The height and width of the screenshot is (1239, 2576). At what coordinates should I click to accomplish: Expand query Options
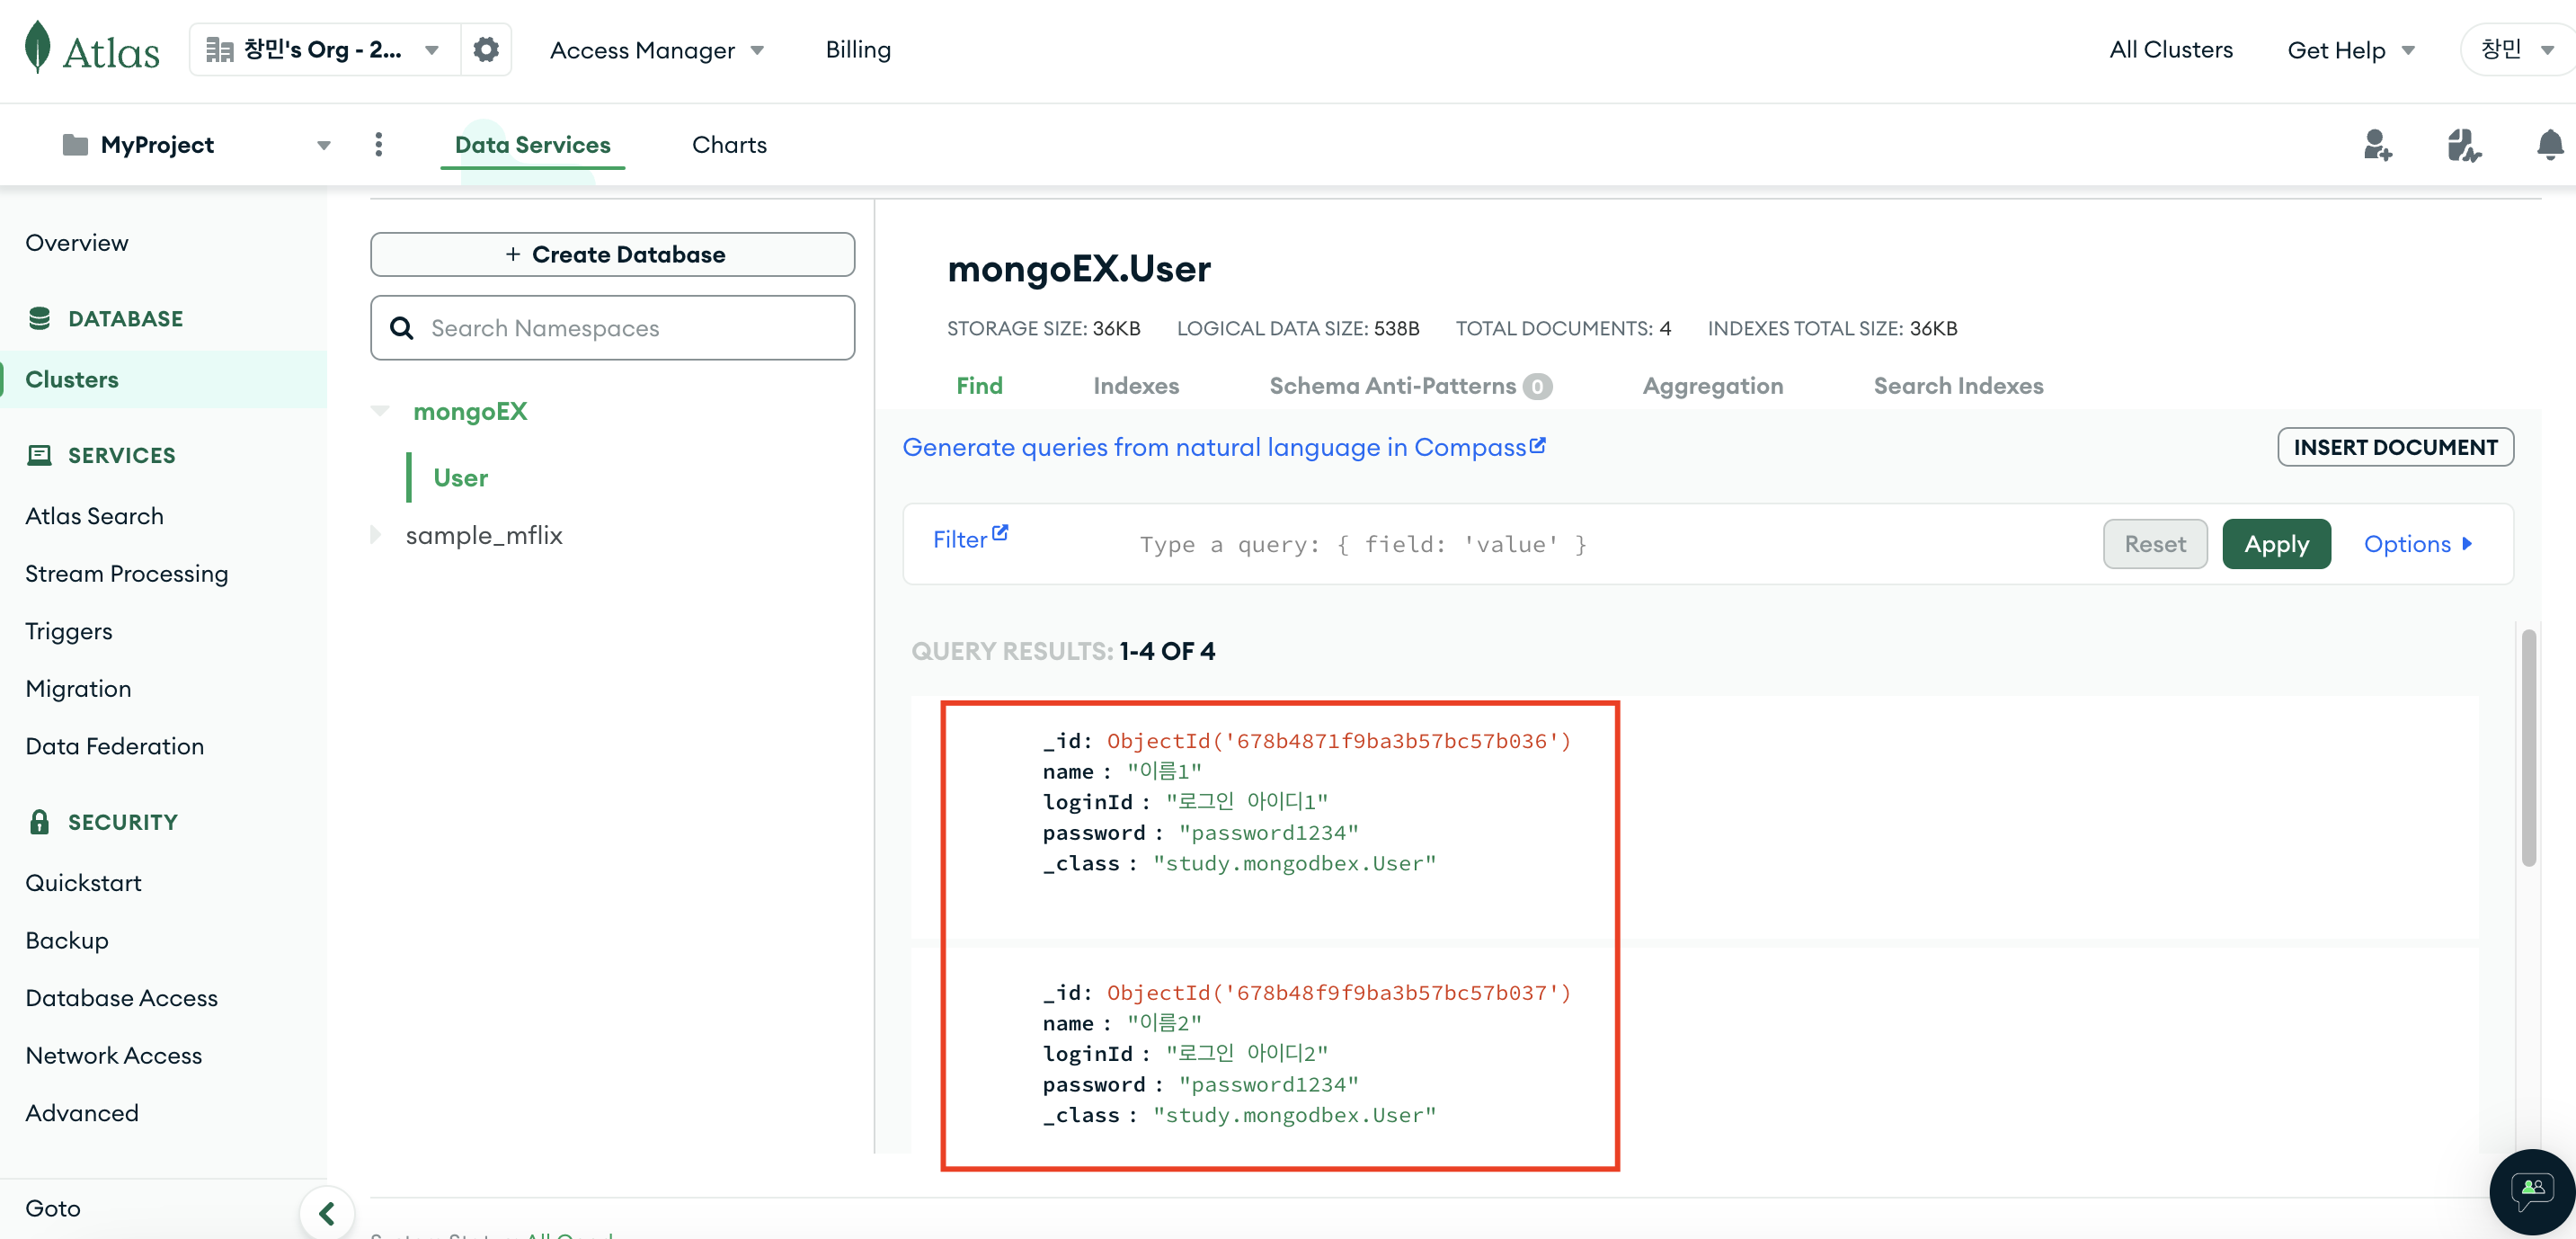point(2417,544)
